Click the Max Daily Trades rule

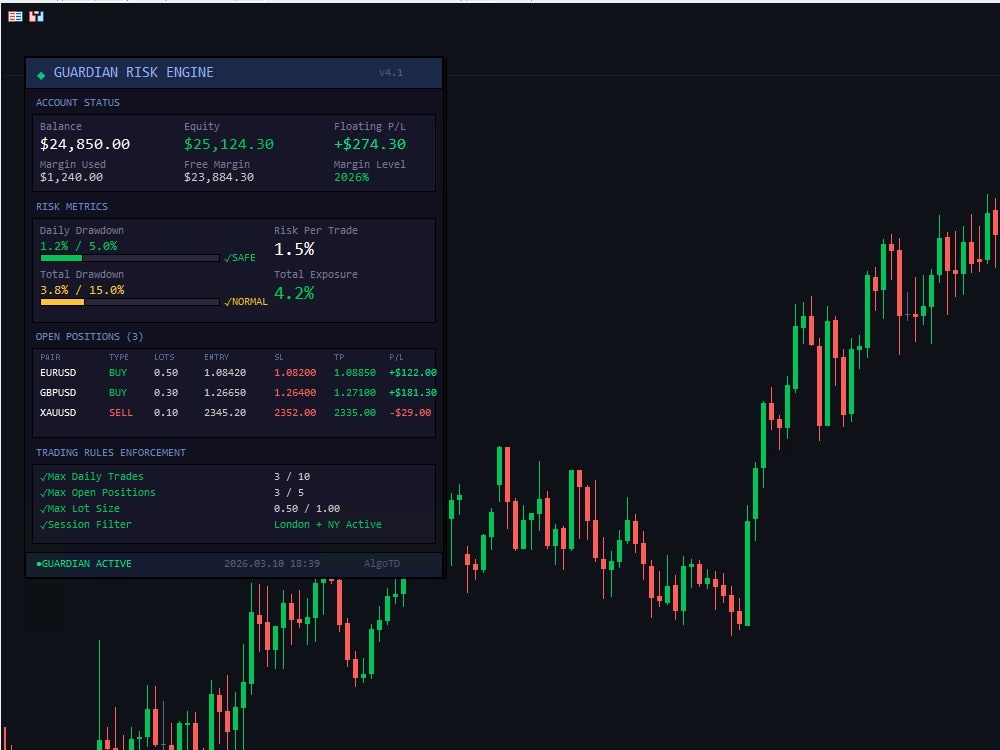click(x=92, y=476)
